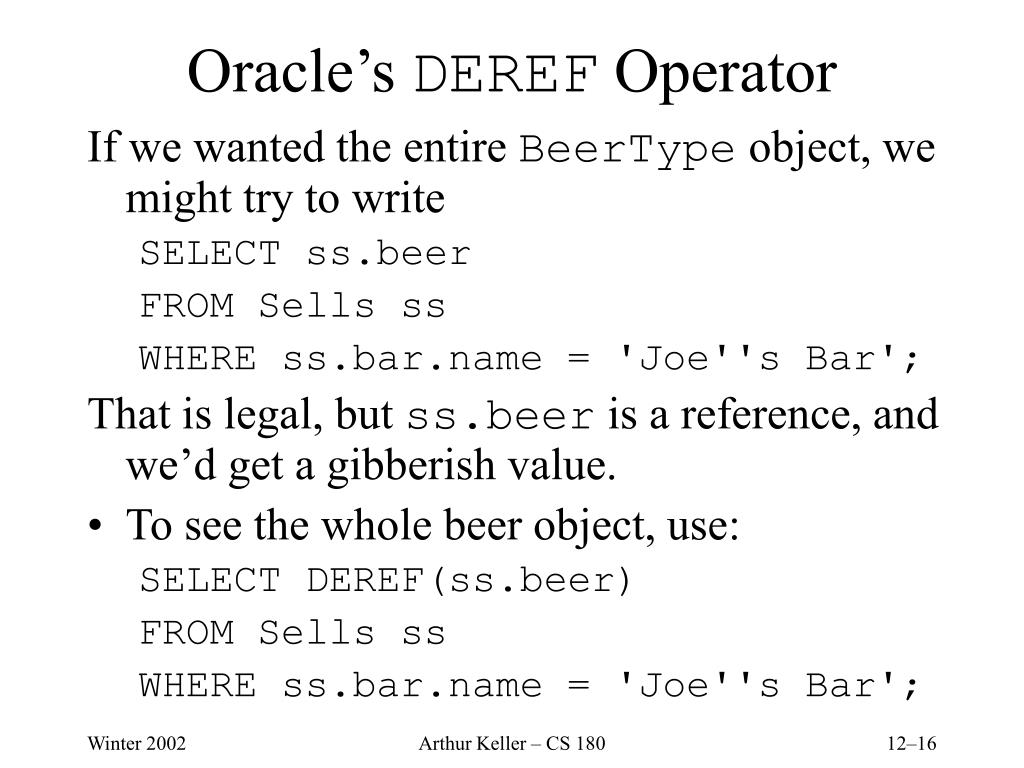The width and height of the screenshot is (1024, 768).
Task: Click the second 'FROM Sells ss' line under DEREF
Action: coord(293,633)
